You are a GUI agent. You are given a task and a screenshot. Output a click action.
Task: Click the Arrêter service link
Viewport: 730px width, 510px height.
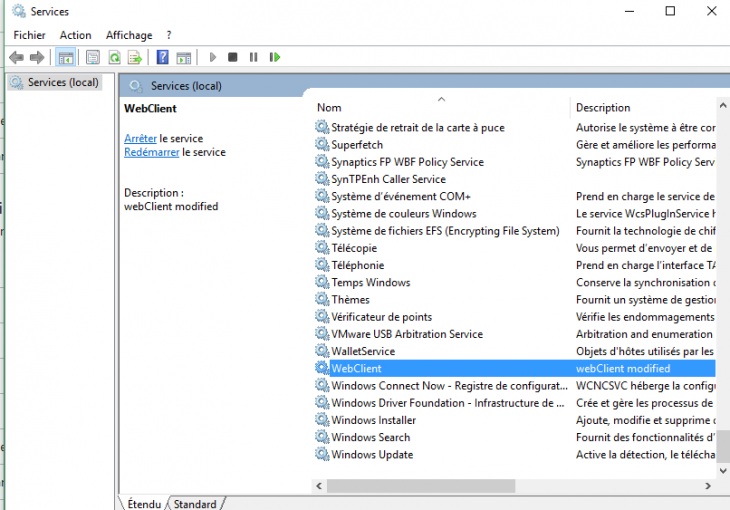point(140,138)
